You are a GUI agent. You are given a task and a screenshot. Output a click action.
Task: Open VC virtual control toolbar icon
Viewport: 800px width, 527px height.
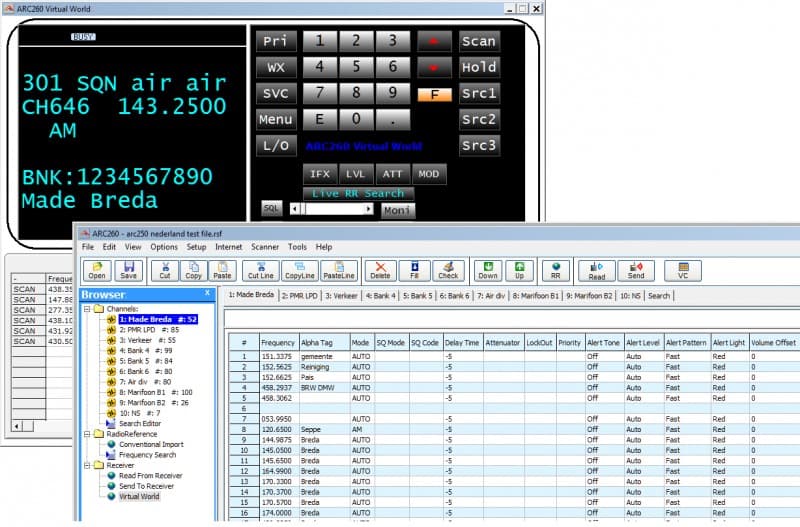pyautogui.click(x=683, y=270)
